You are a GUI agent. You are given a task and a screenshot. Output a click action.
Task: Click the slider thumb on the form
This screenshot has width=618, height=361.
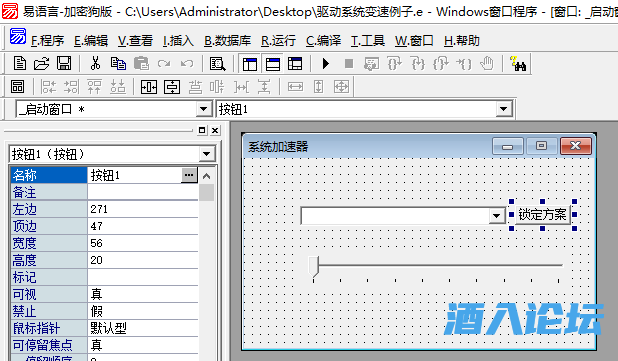313,267
